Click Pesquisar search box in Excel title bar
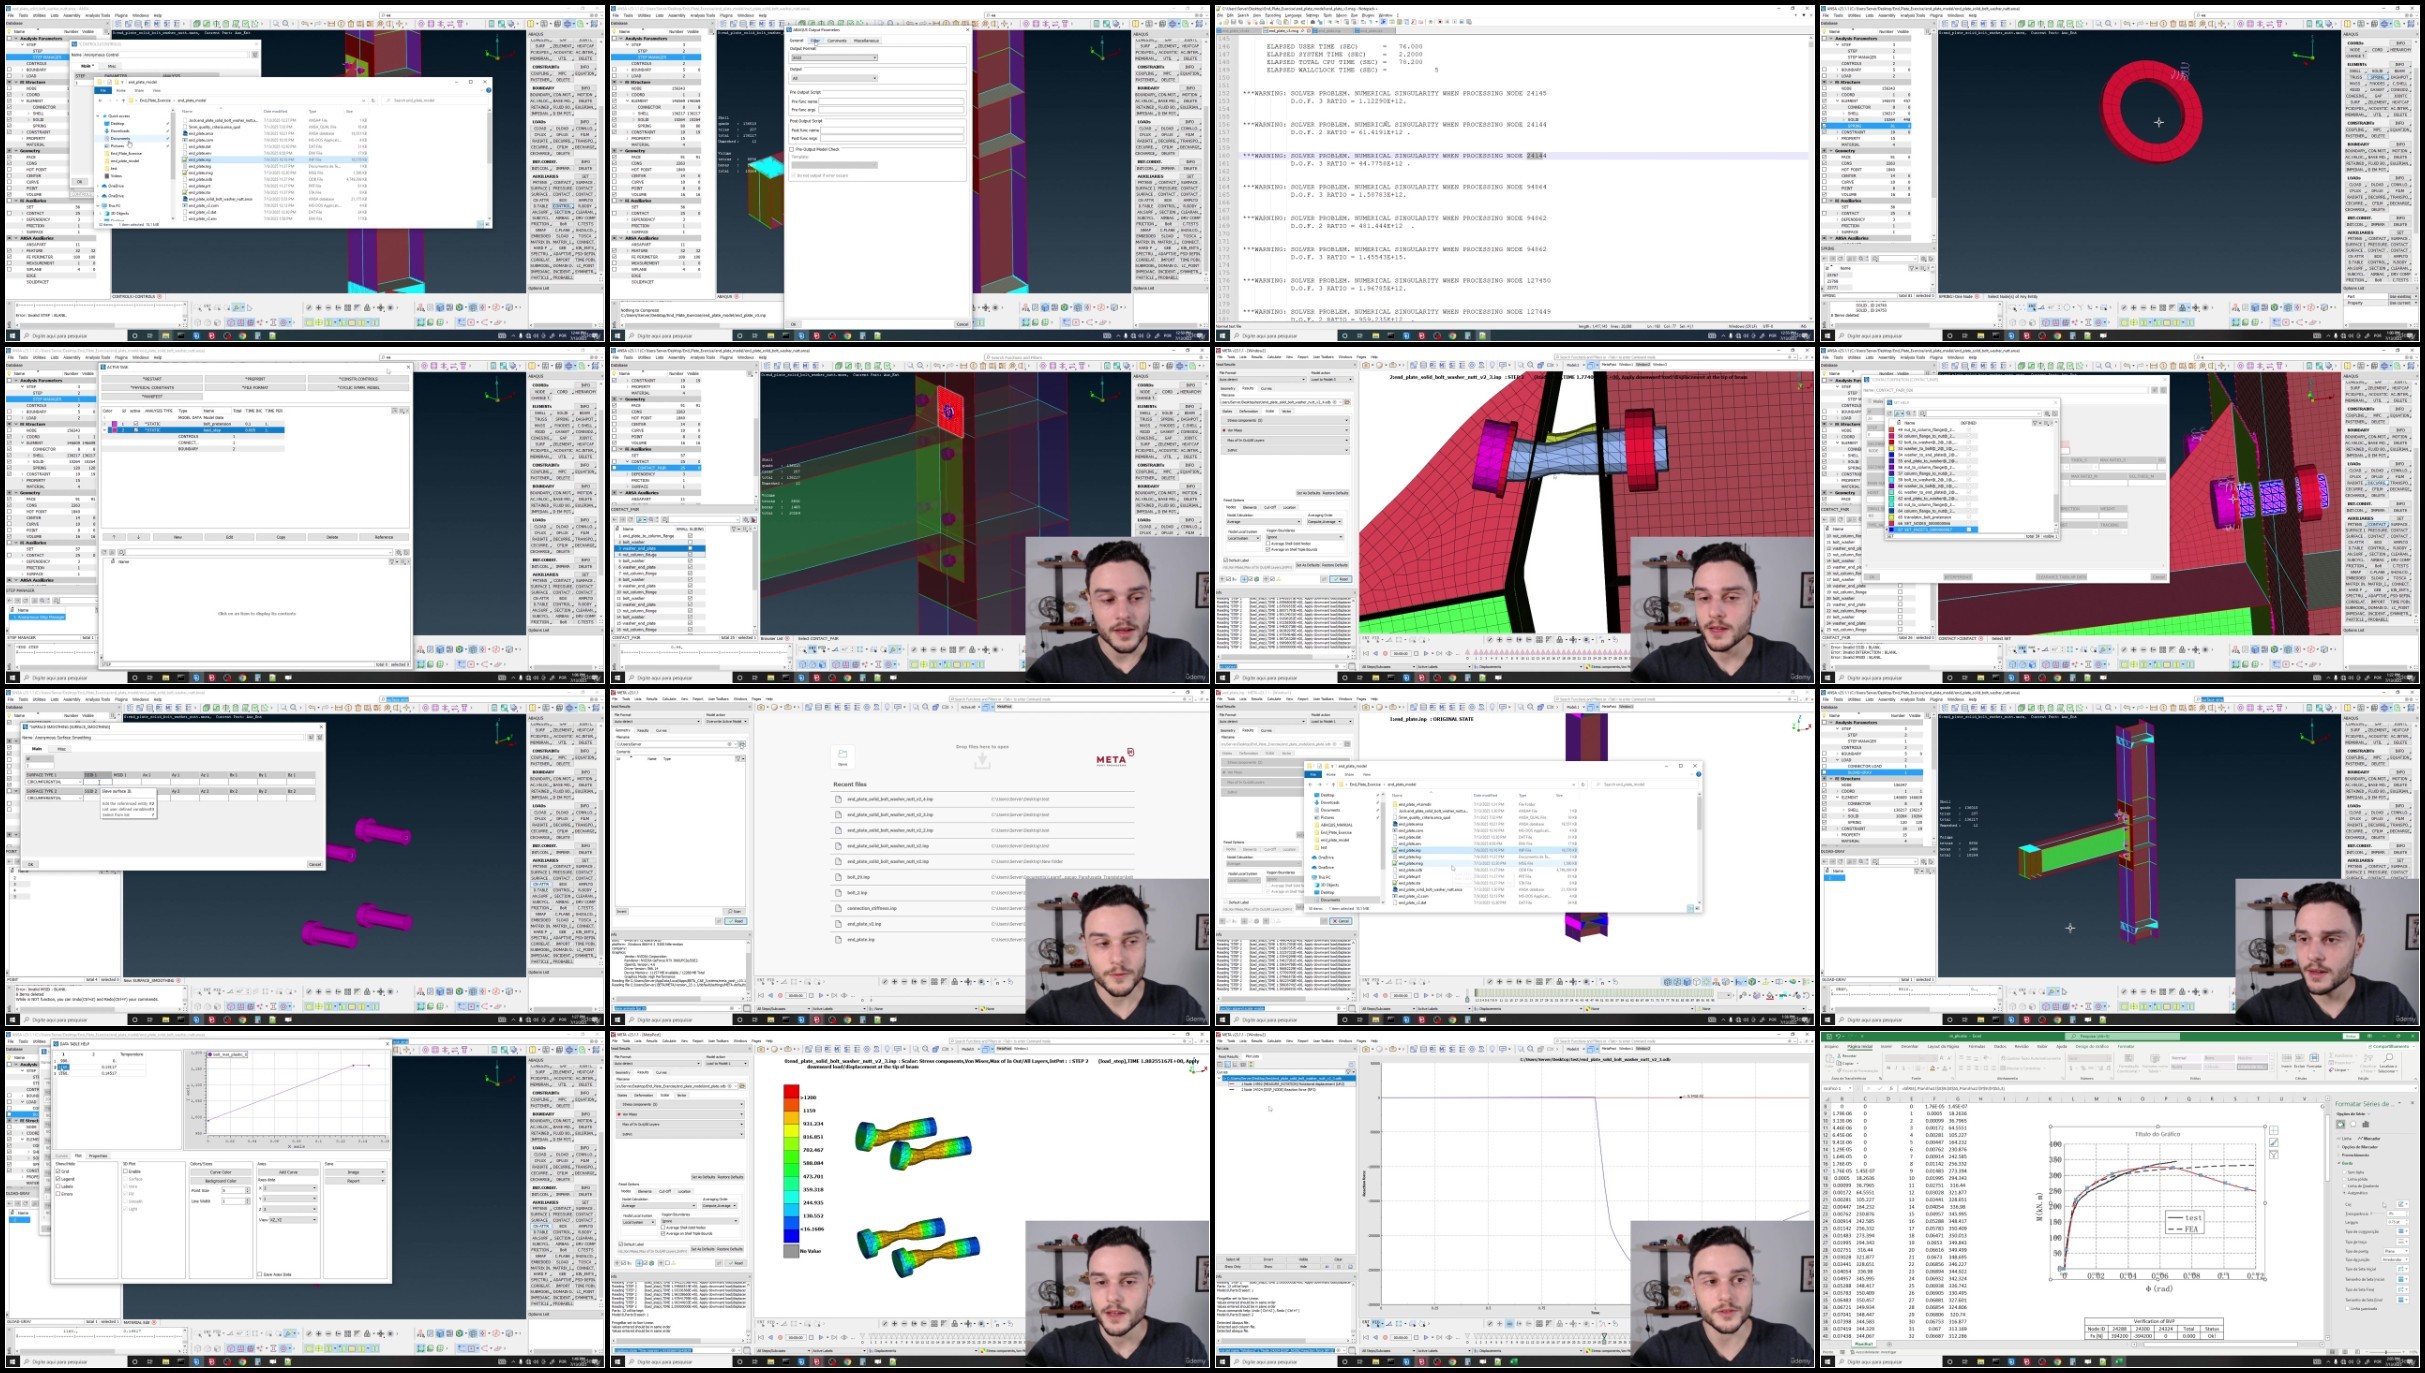The height and width of the screenshot is (1373, 2425). [2123, 1036]
